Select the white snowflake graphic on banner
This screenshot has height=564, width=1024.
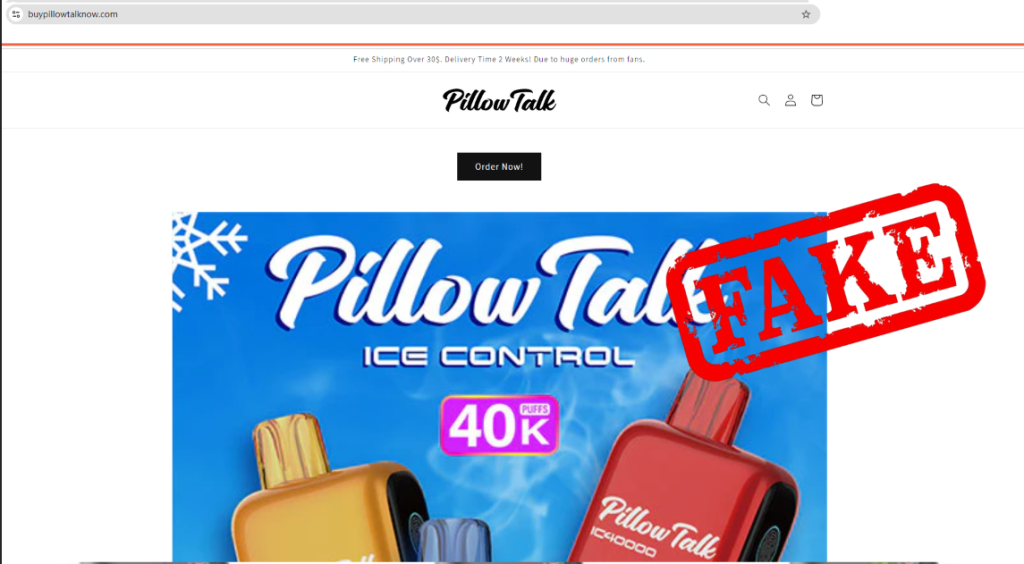point(206,260)
